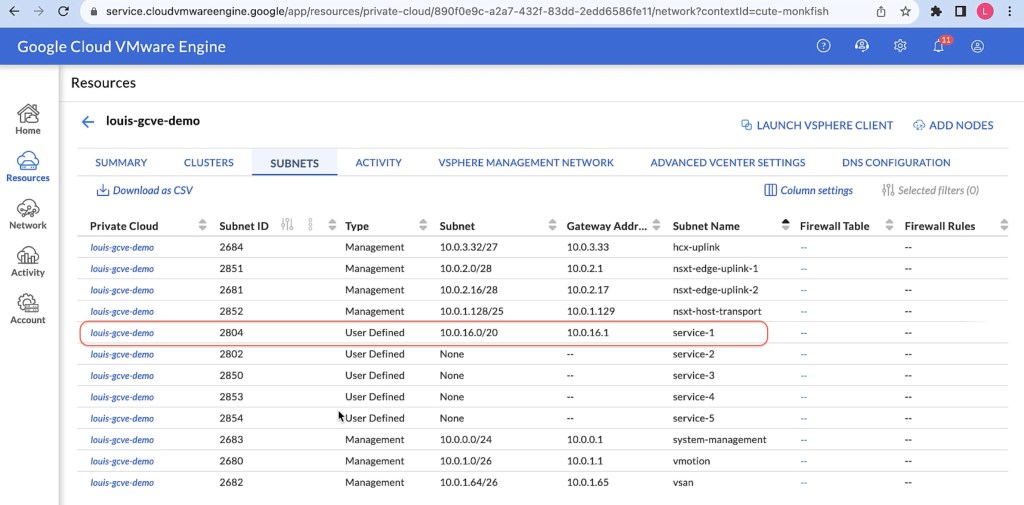Open the user account profile icon
The height and width of the screenshot is (505, 1024).
pyautogui.click(x=978, y=46)
